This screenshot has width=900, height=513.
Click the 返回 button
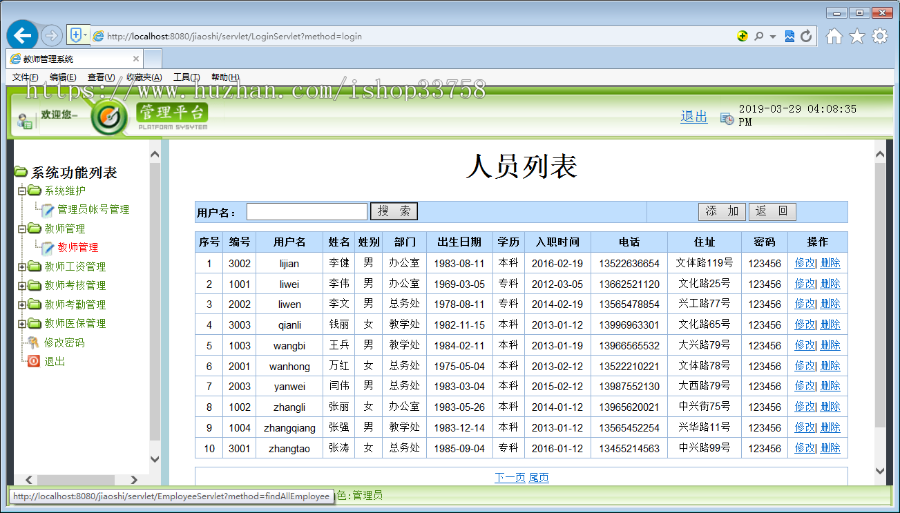772,211
